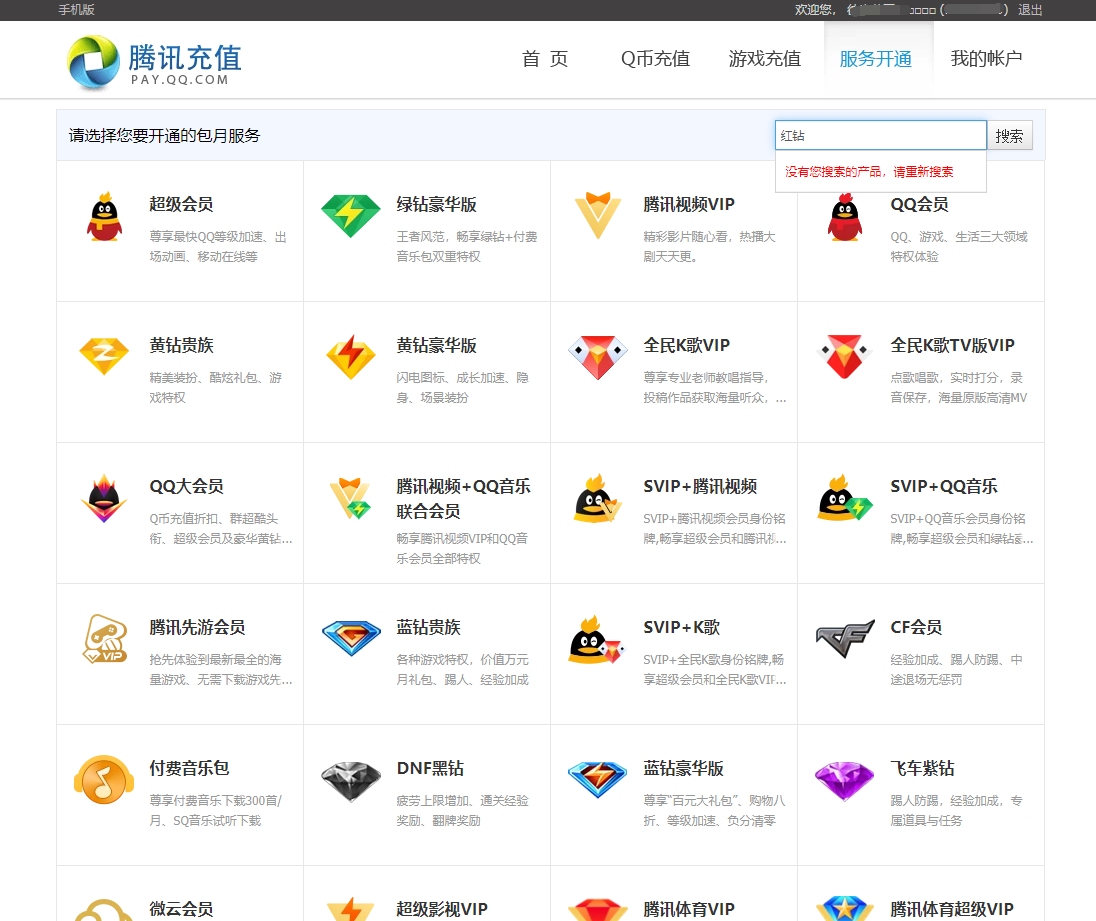The width and height of the screenshot is (1096, 921).
Task: Open the 蓝钻贵族 title
Action: [x=428, y=628]
